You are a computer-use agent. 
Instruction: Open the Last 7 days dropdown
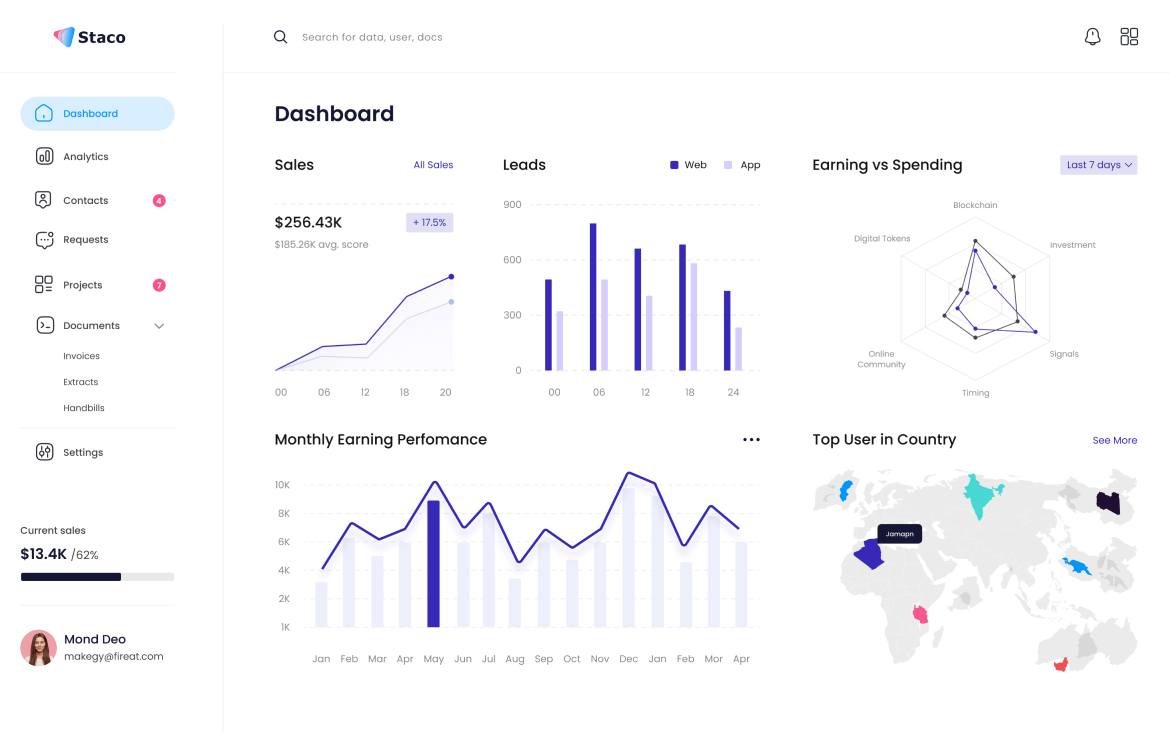(1098, 165)
